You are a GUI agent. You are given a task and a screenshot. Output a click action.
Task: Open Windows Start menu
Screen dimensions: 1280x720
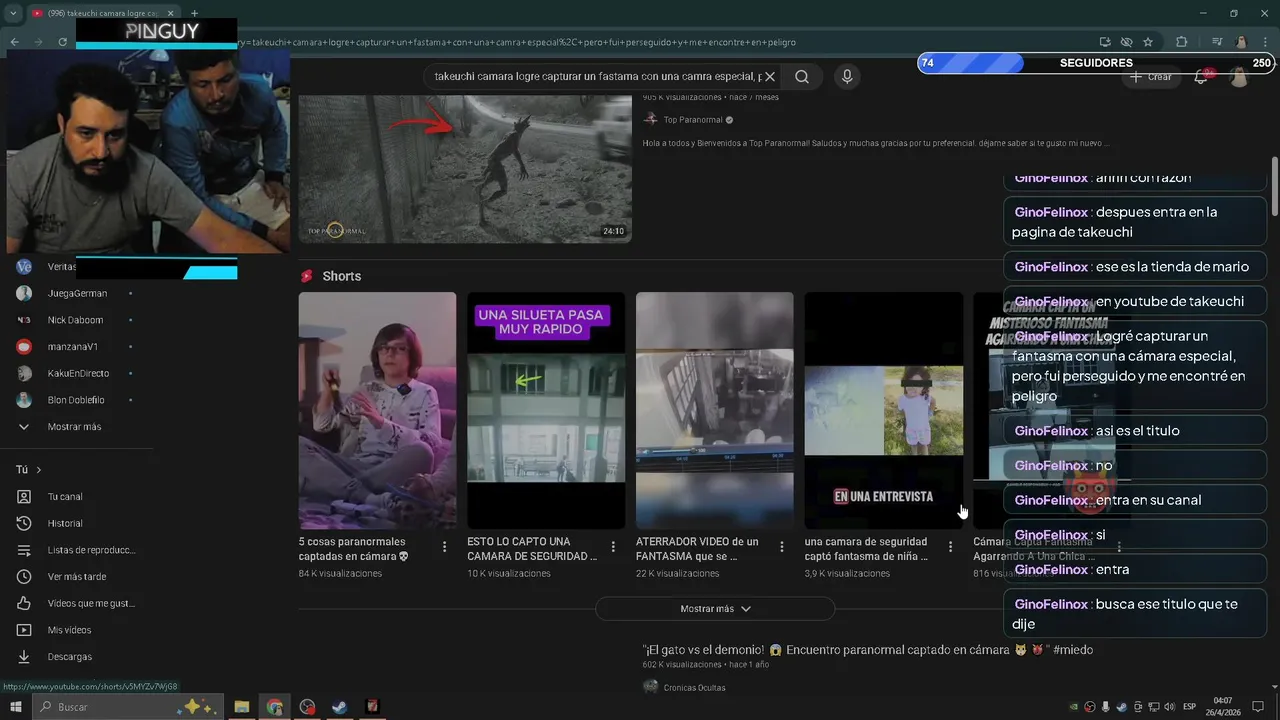[x=16, y=707]
